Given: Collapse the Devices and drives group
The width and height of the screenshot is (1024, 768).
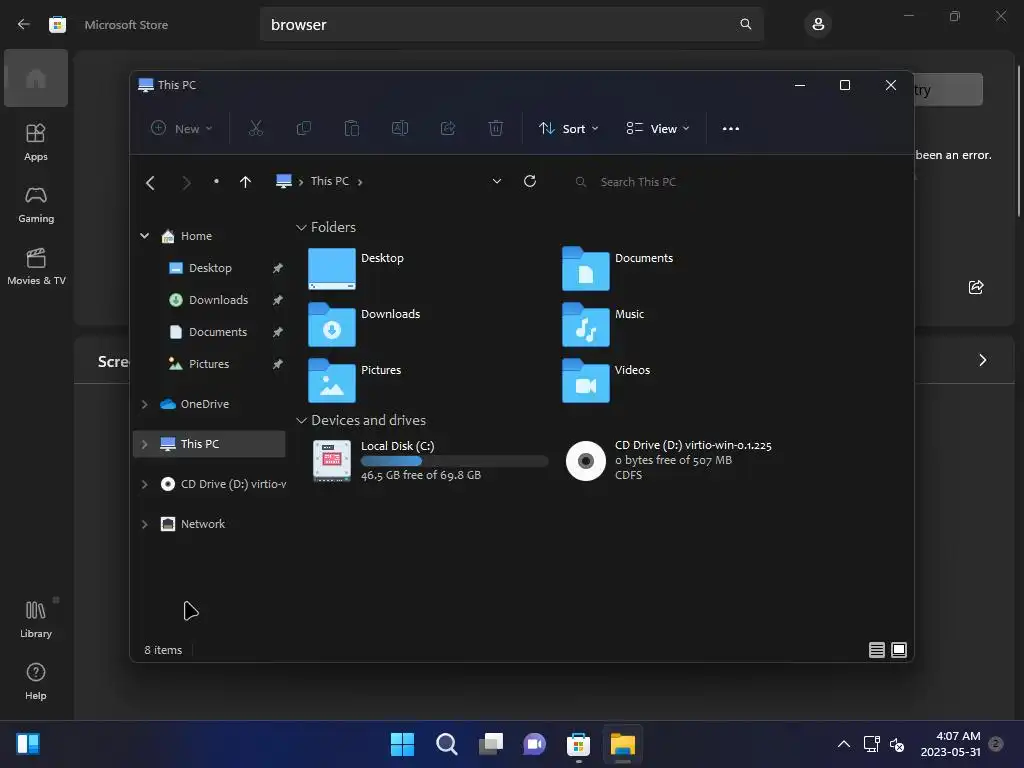Looking at the screenshot, I should [x=301, y=421].
